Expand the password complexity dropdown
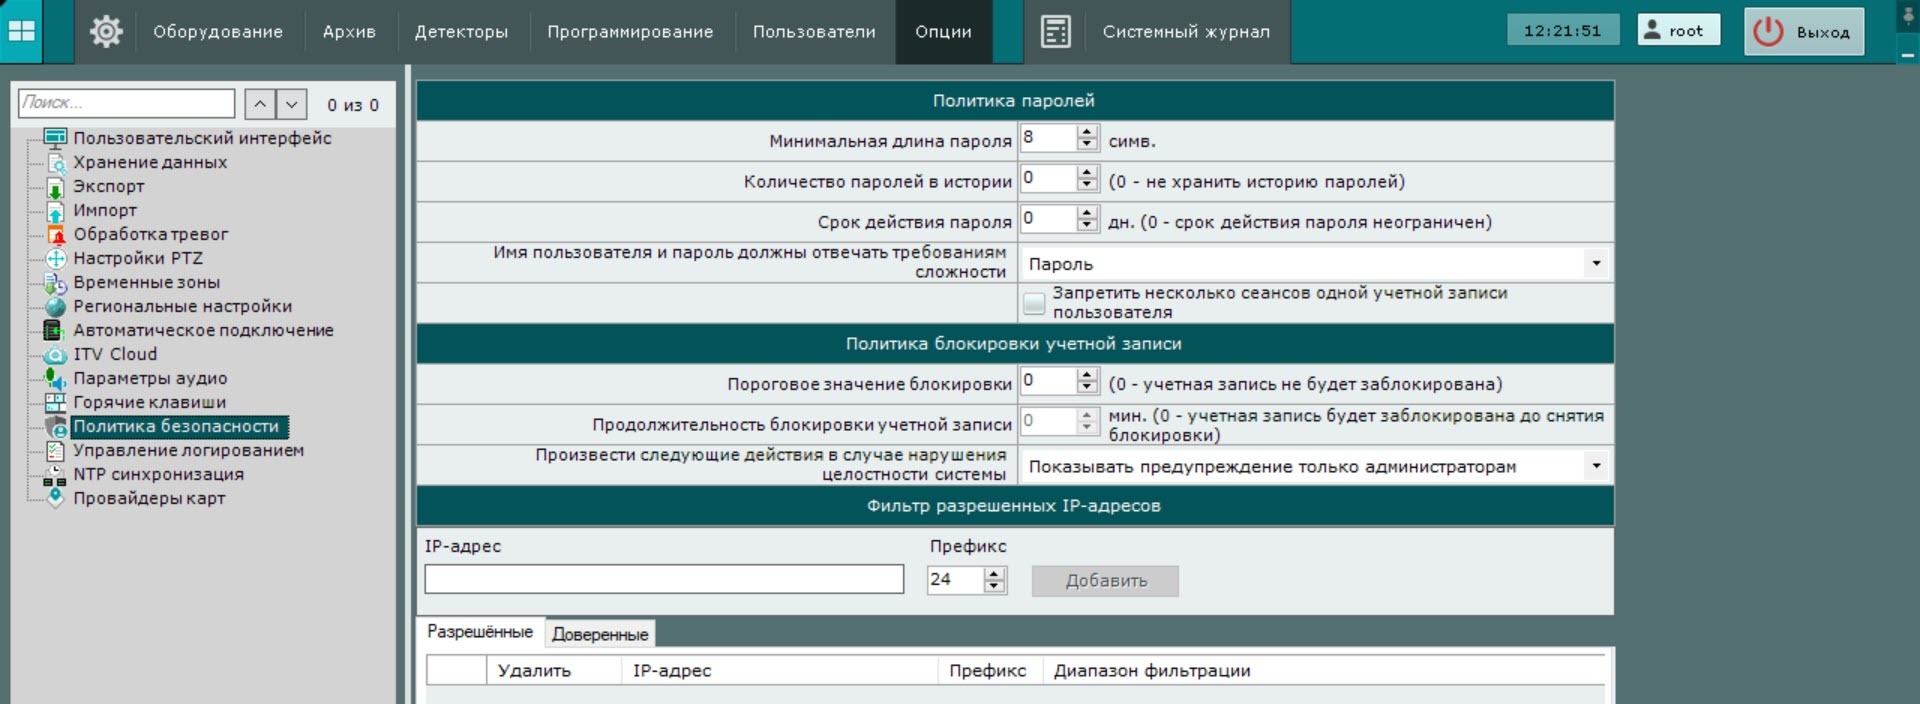This screenshot has height=704, width=1920. (1596, 264)
